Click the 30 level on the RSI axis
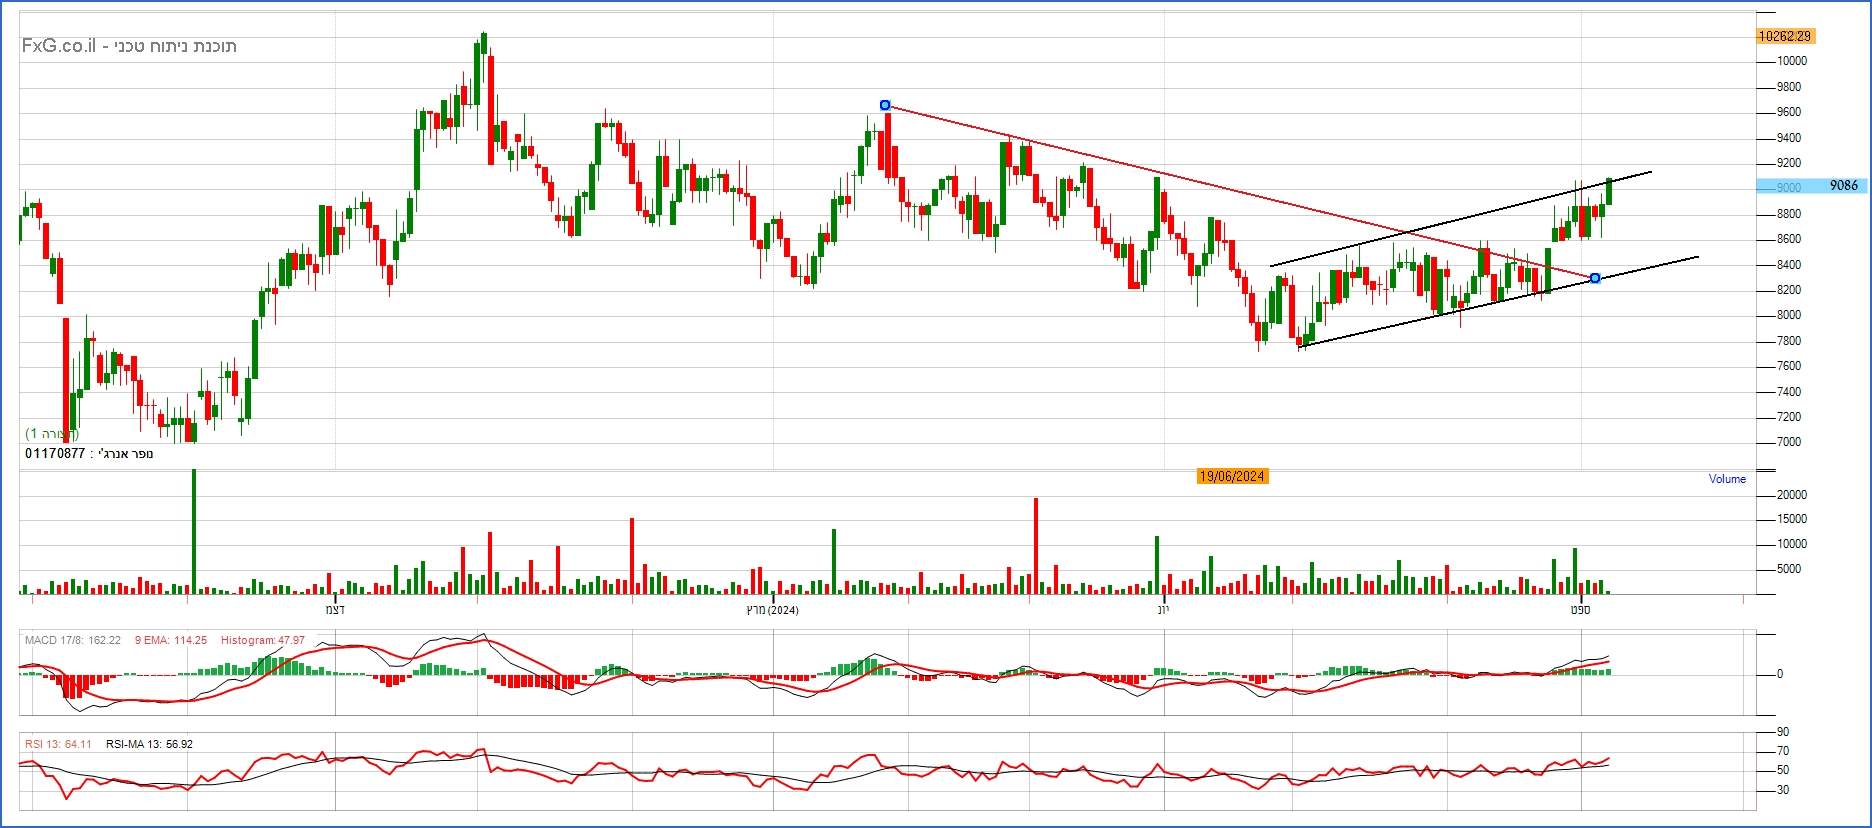This screenshot has height=828, width=1872. [x=1783, y=790]
